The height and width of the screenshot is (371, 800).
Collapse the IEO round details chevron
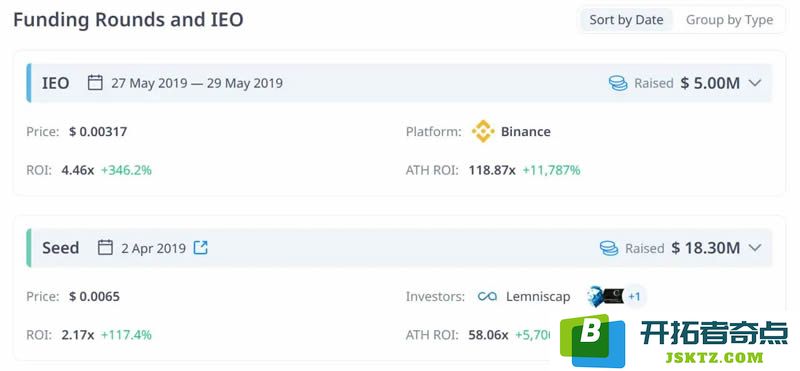755,83
